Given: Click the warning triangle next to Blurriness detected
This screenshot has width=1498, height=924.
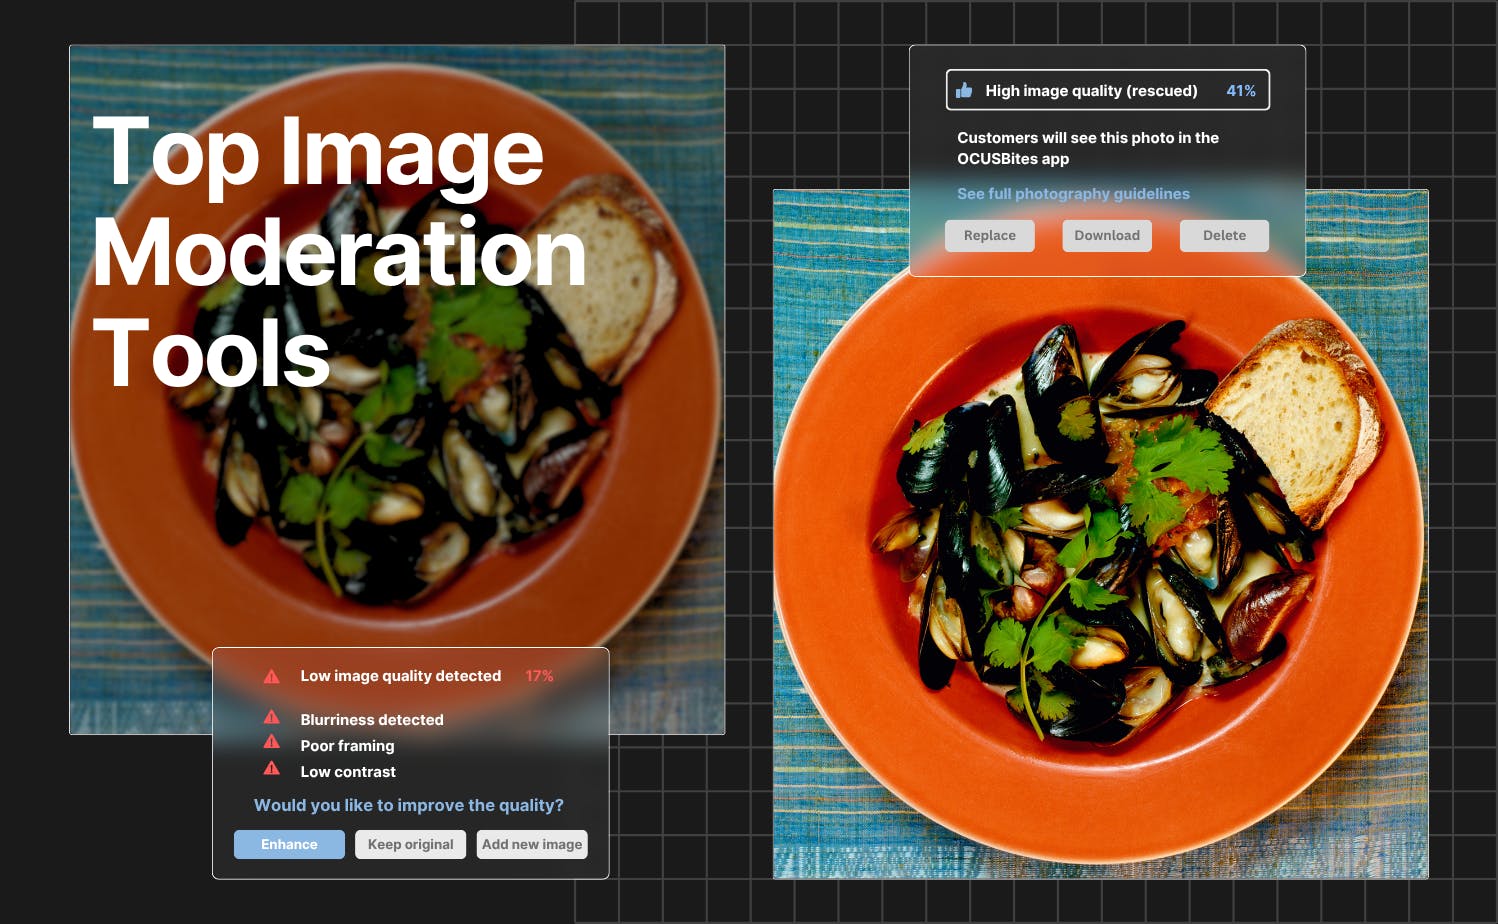Looking at the screenshot, I should coord(271,717).
